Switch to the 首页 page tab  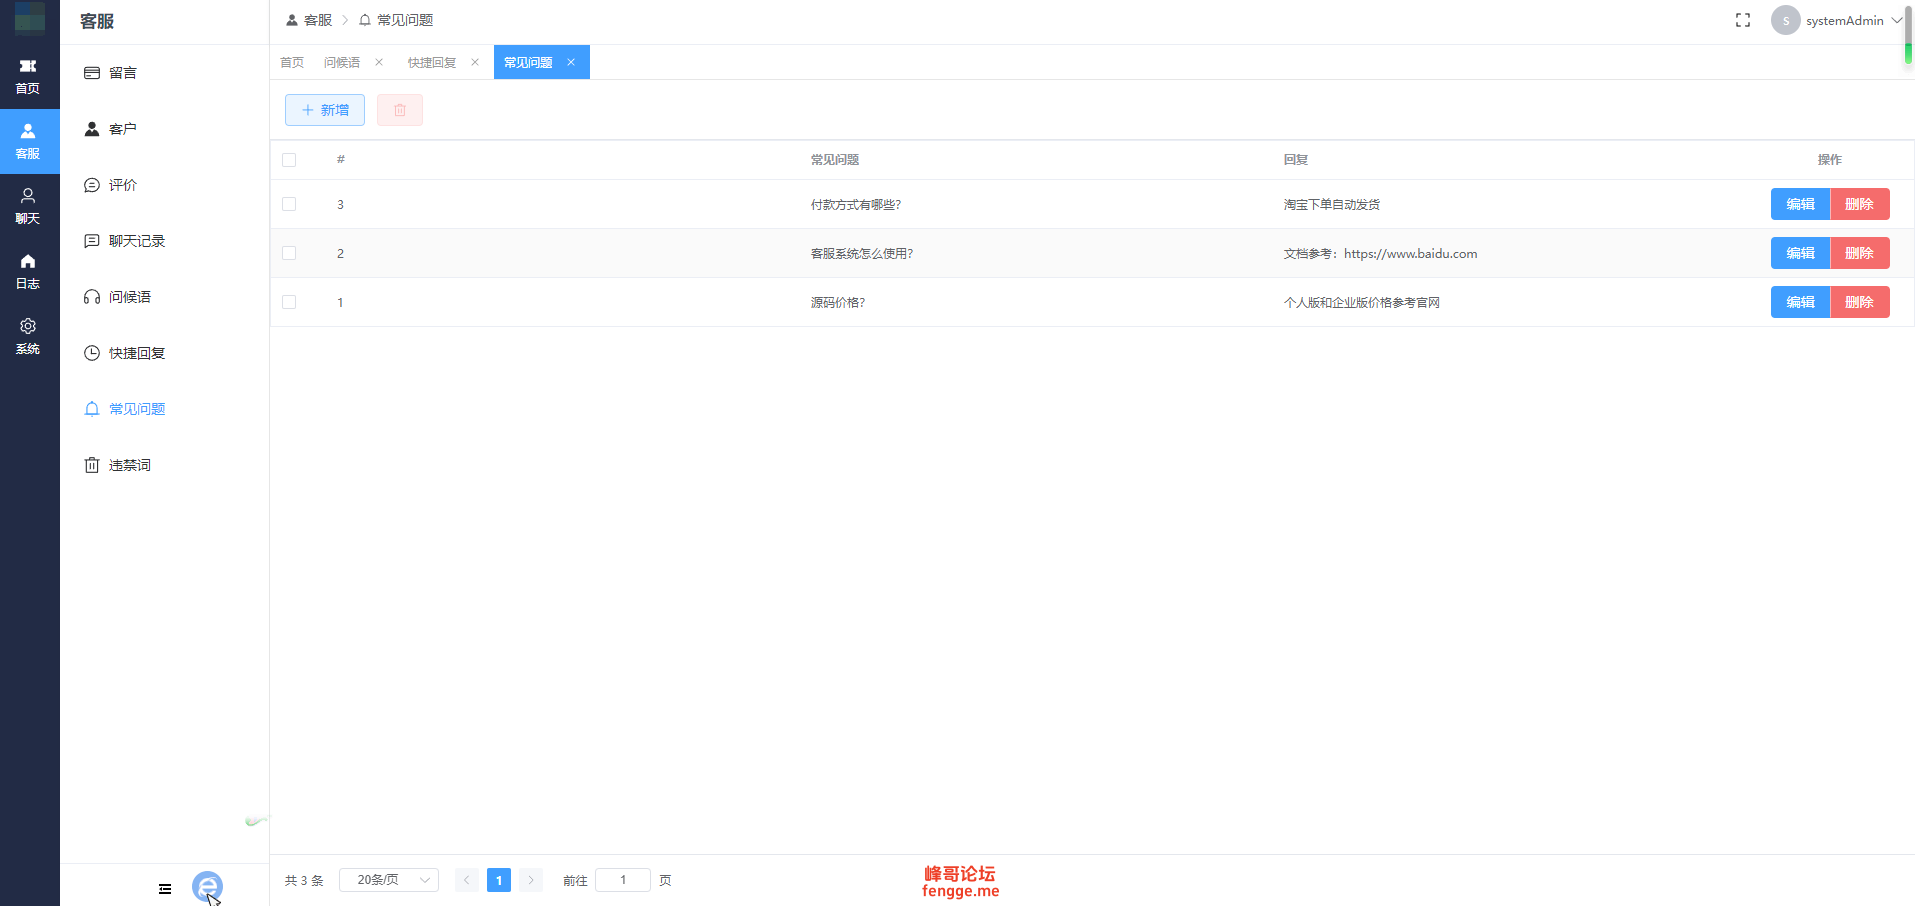292,62
